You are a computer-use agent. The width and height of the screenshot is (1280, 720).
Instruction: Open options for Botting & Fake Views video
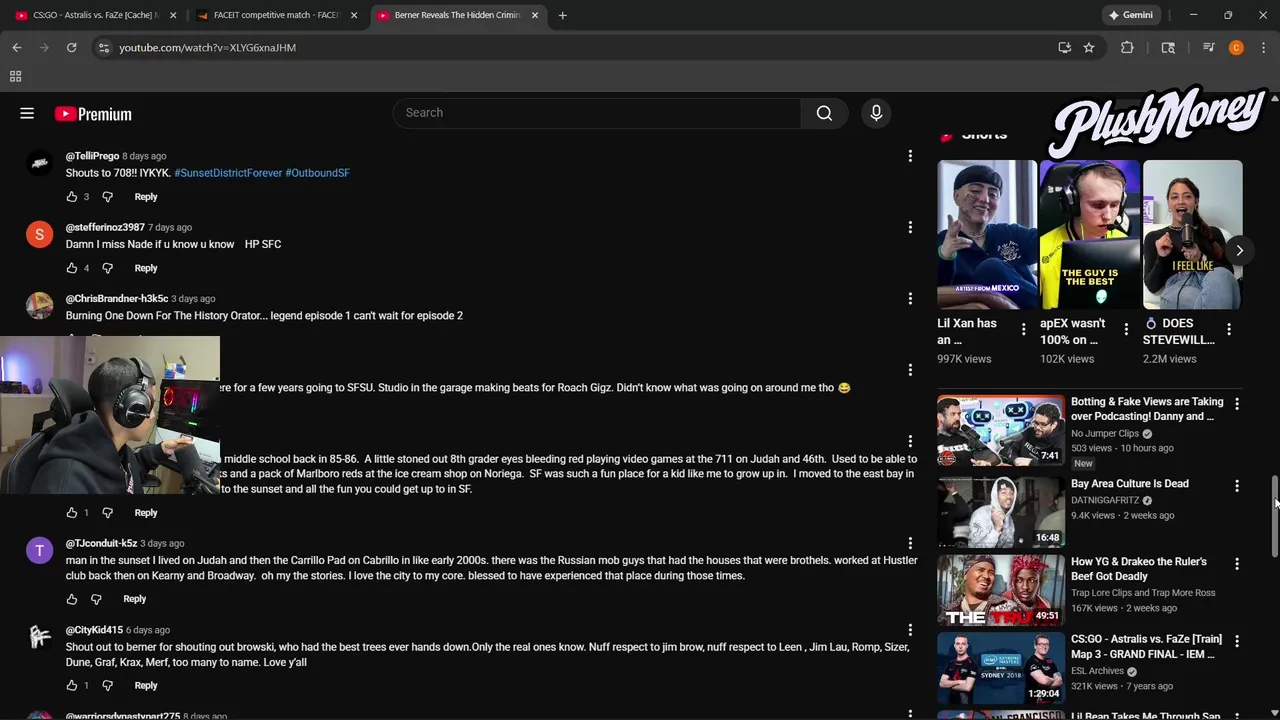tap(1237, 404)
